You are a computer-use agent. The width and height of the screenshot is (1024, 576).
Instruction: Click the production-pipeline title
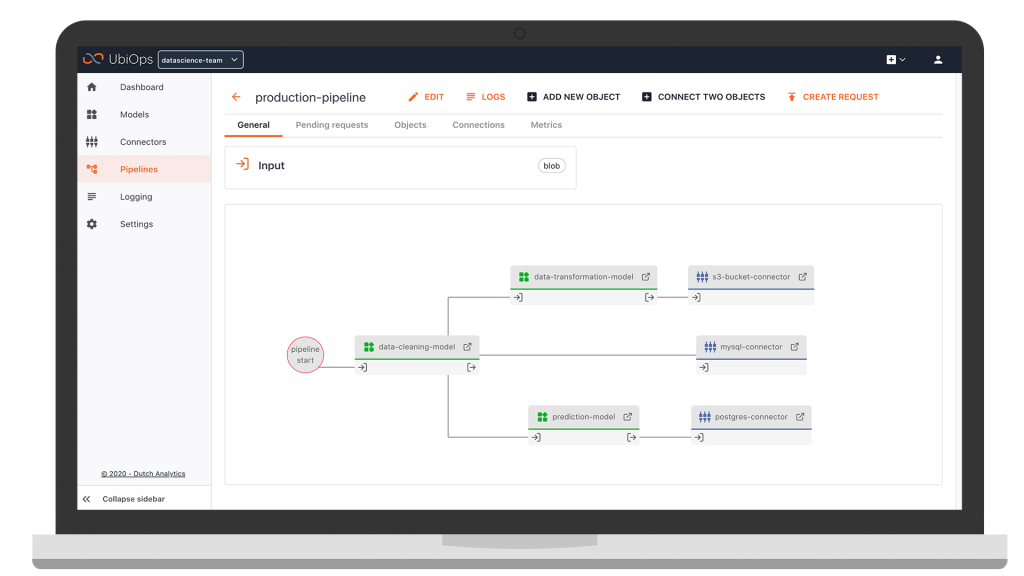(x=310, y=97)
